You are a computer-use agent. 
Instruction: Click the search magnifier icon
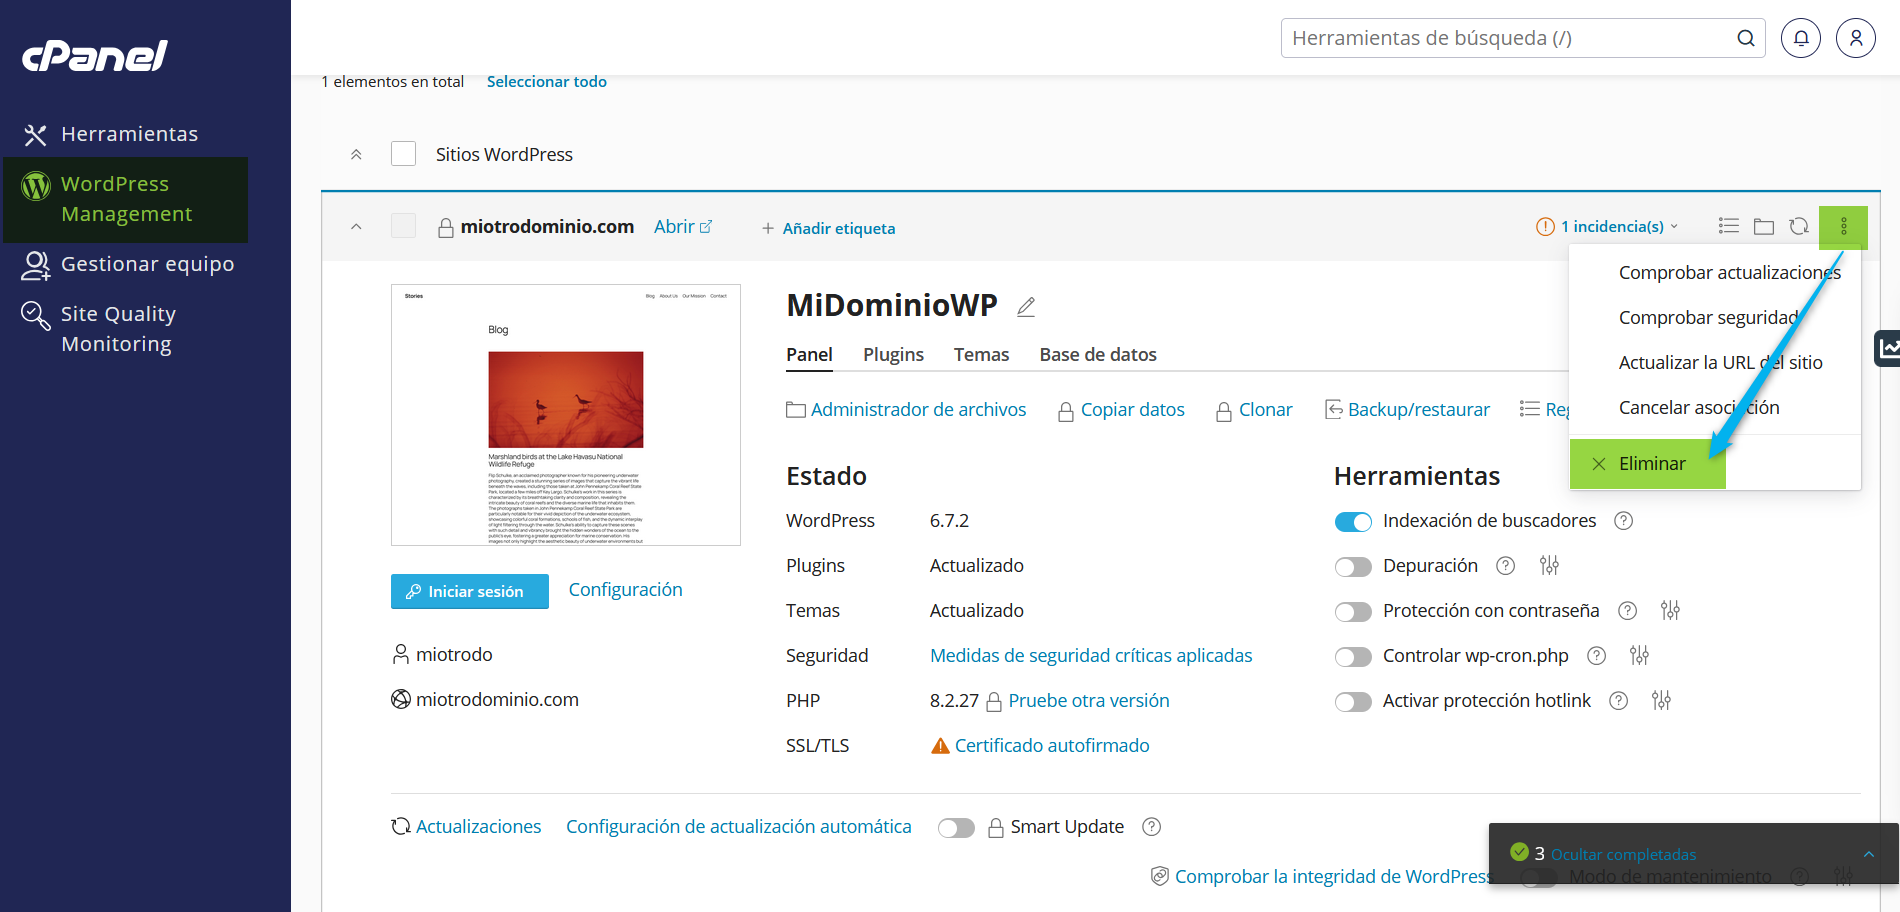click(x=1746, y=38)
